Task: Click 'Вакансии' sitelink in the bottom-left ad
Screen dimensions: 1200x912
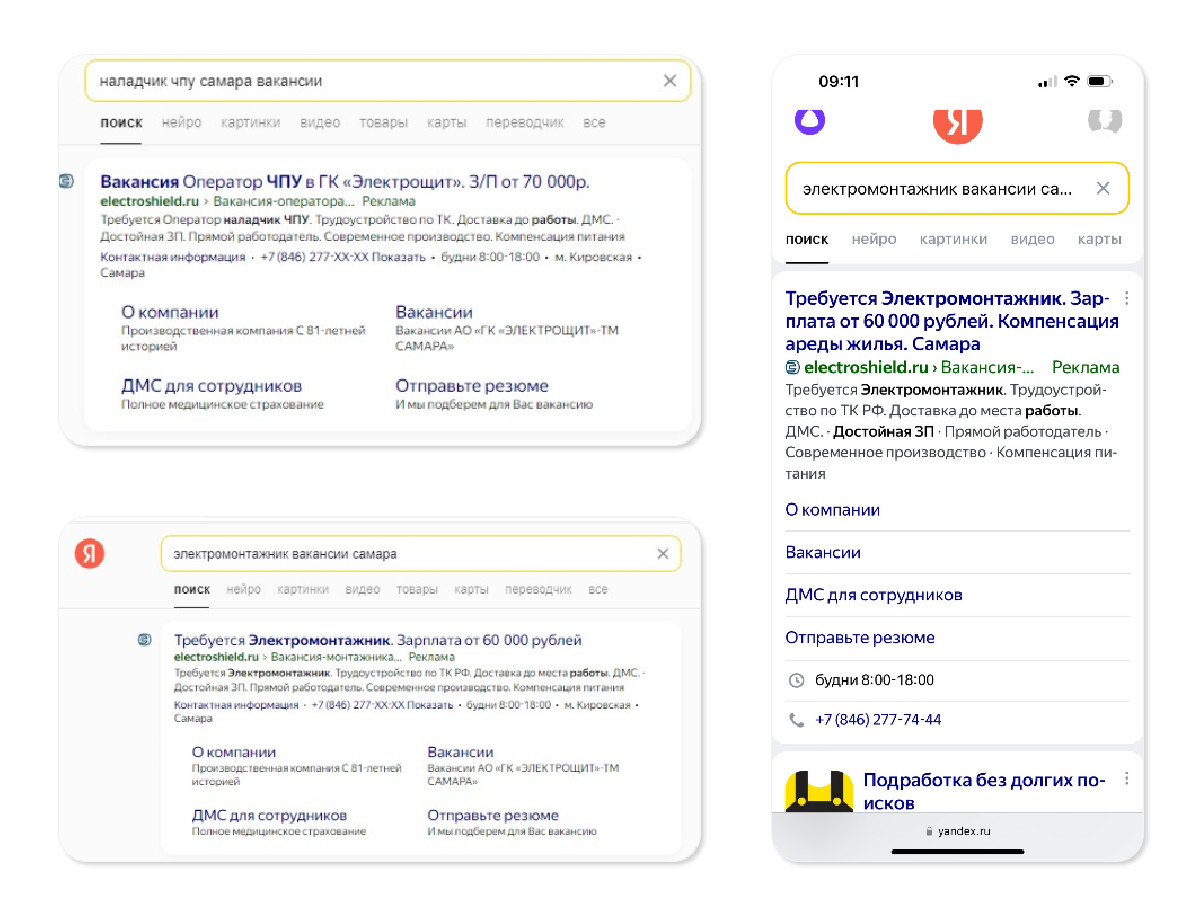Action: [460, 752]
